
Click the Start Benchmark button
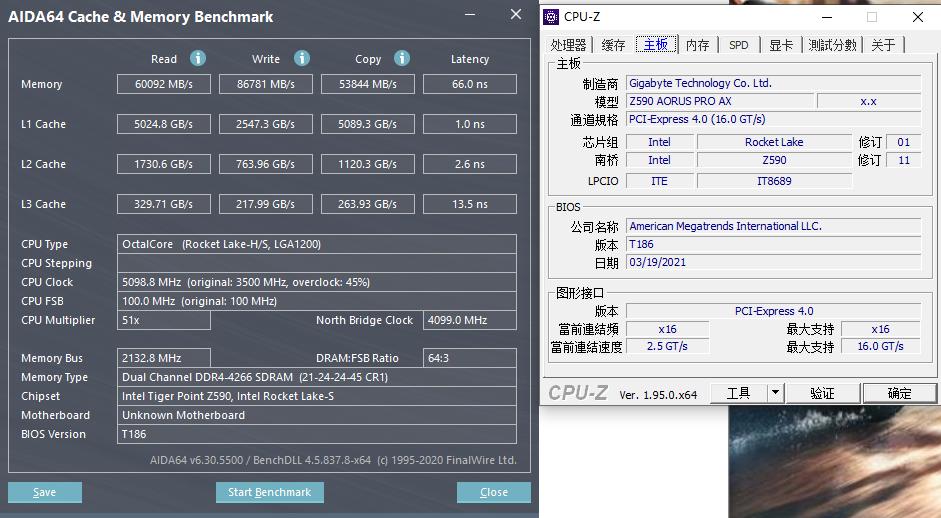pyautogui.click(x=269, y=492)
